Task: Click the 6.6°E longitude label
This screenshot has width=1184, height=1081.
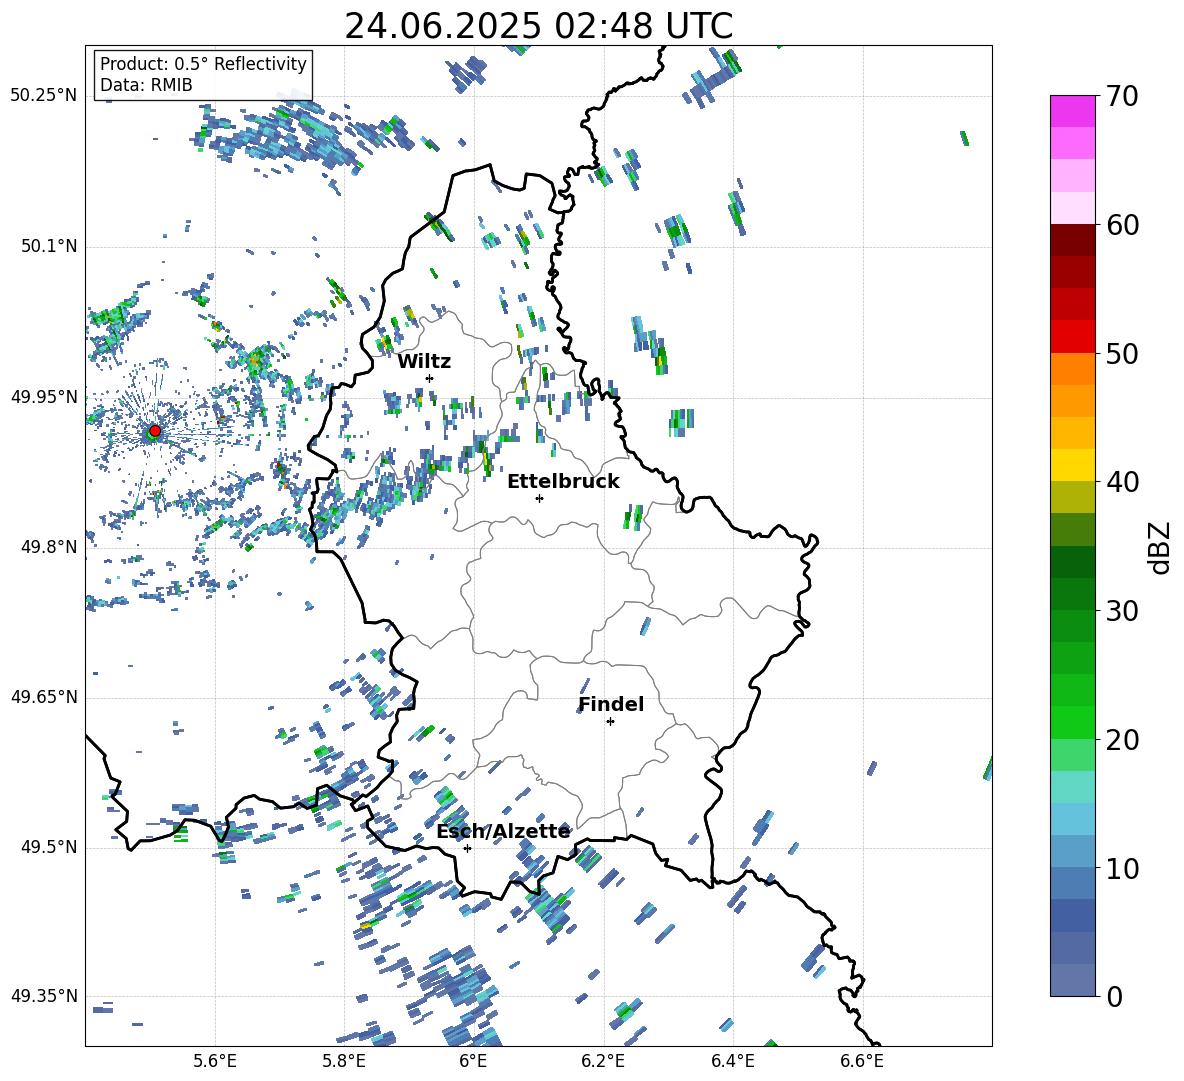Action: [862, 1061]
